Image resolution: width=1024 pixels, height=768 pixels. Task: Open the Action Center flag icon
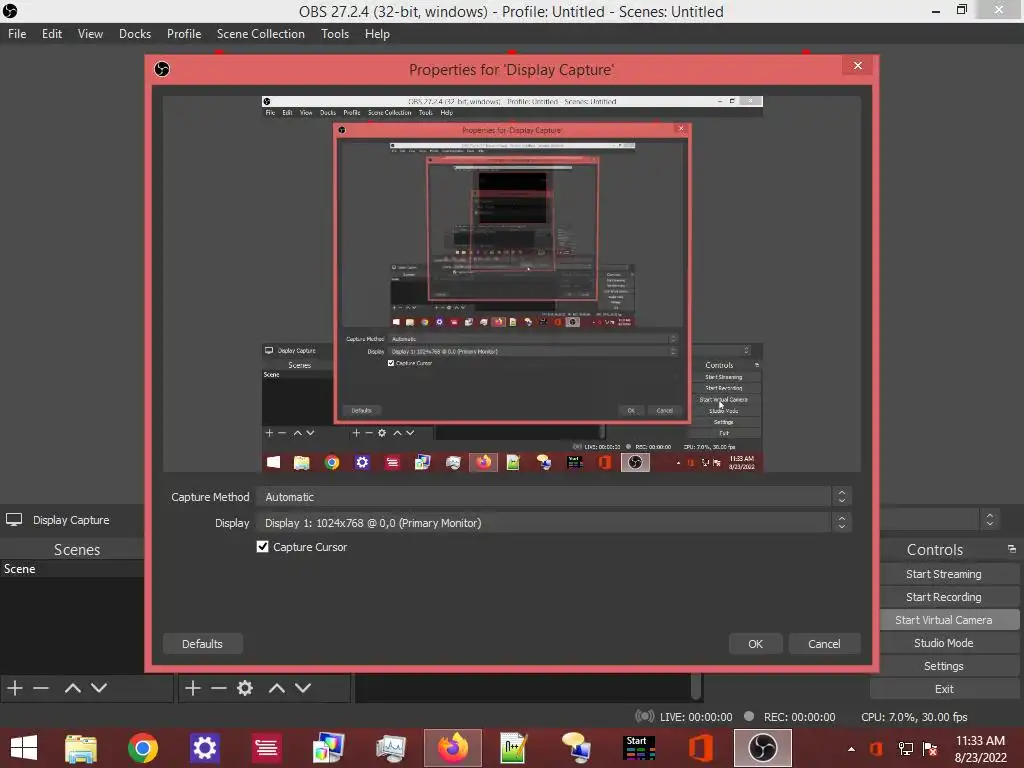pyautogui.click(x=930, y=749)
